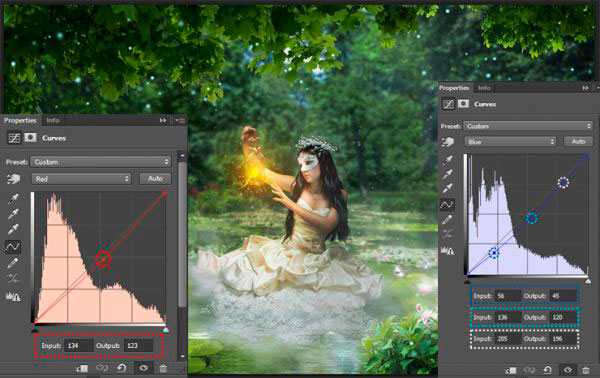
Task: View previous state icon in the Blue panel
Action: point(529,370)
